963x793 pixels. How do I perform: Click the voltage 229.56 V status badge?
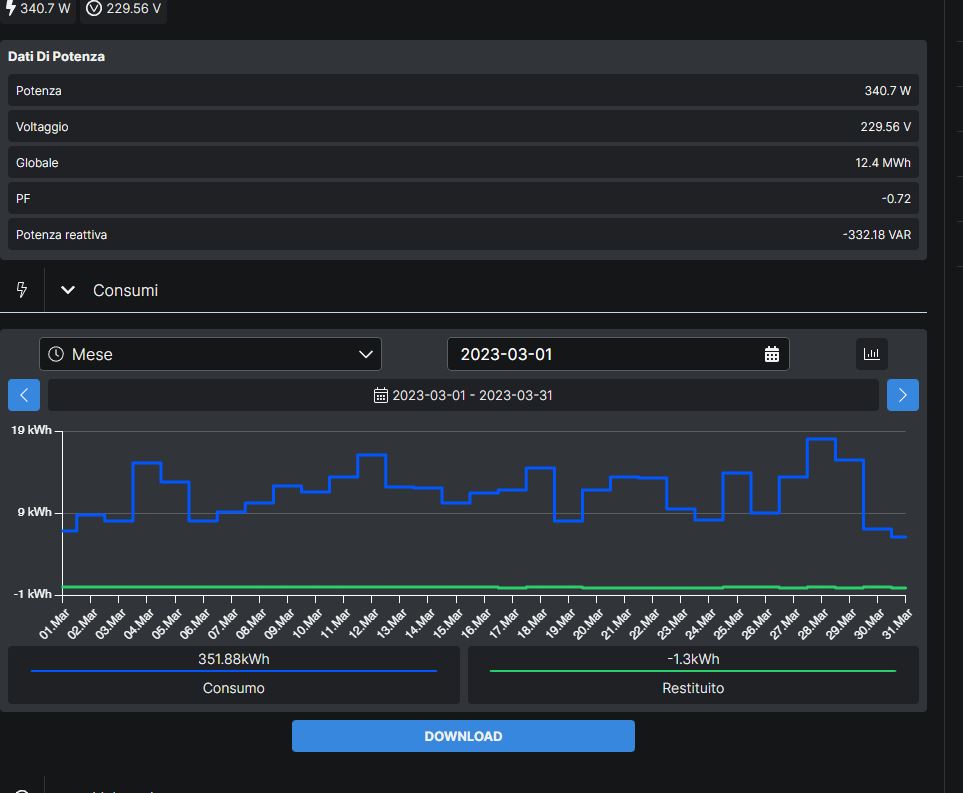(123, 9)
